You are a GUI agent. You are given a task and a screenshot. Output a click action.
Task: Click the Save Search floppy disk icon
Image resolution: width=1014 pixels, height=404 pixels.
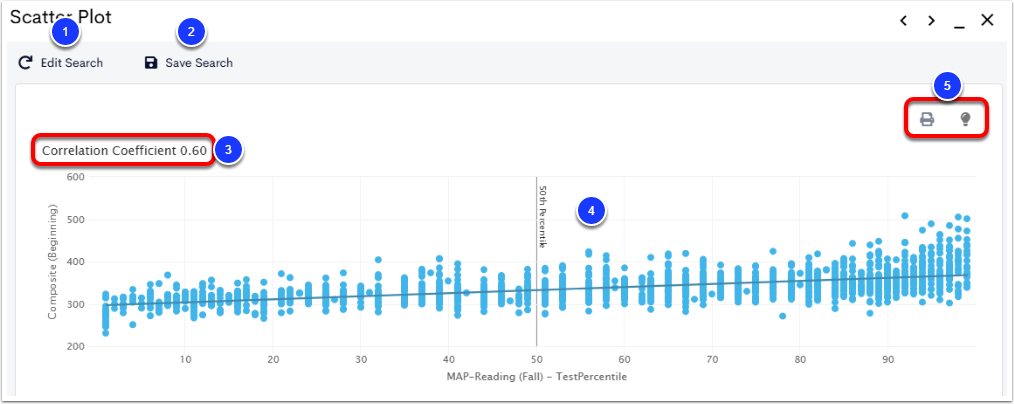(x=151, y=63)
